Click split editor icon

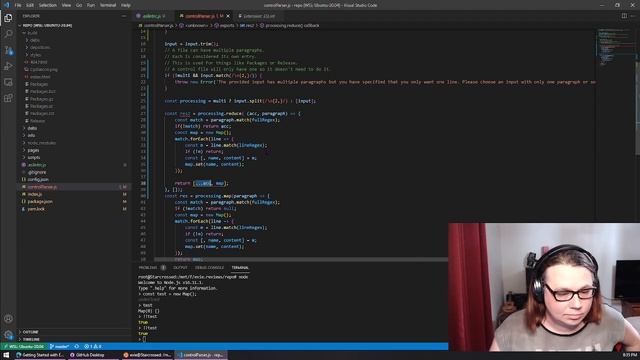point(624,16)
